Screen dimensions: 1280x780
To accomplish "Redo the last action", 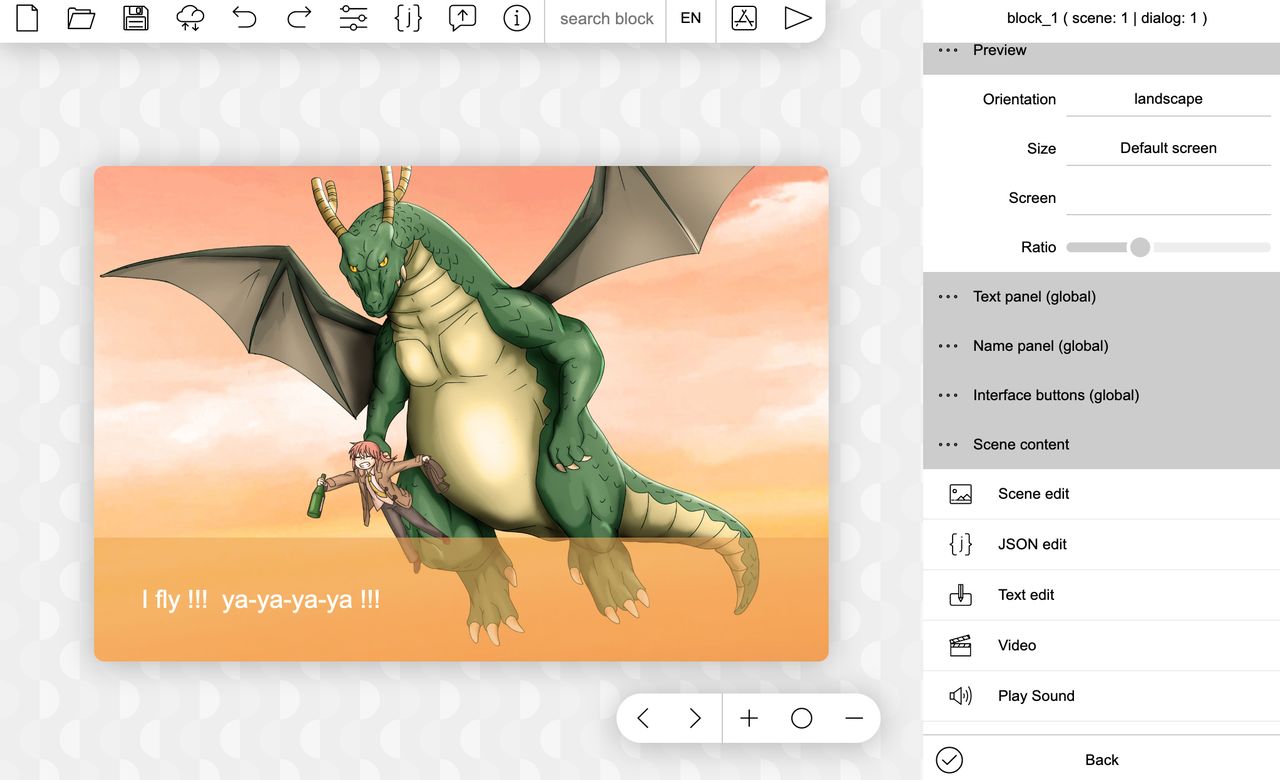I will (x=299, y=18).
